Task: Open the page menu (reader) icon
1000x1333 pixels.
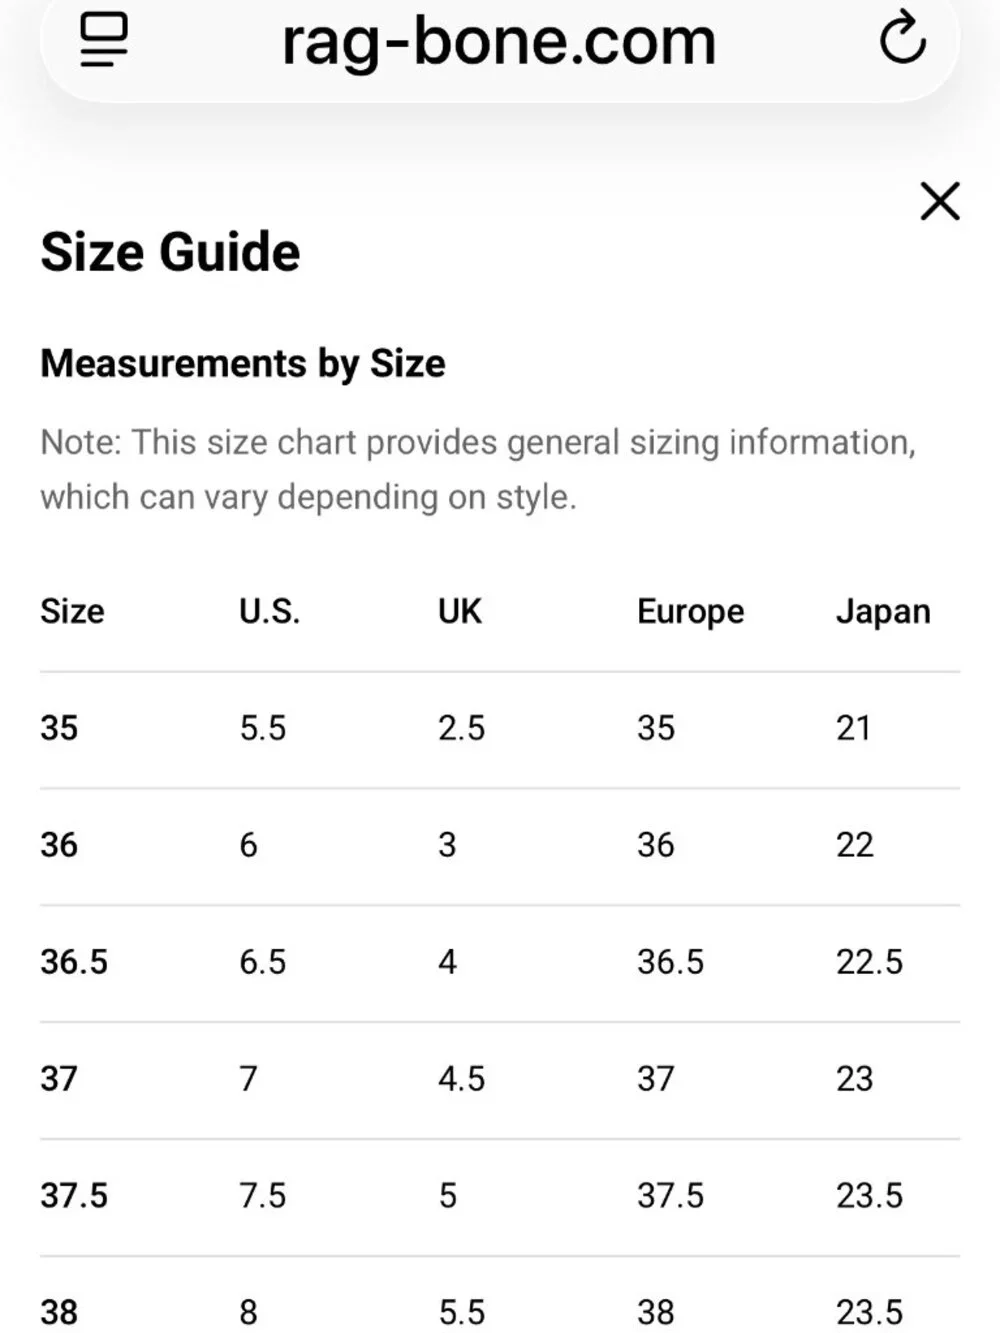Action: [104, 40]
